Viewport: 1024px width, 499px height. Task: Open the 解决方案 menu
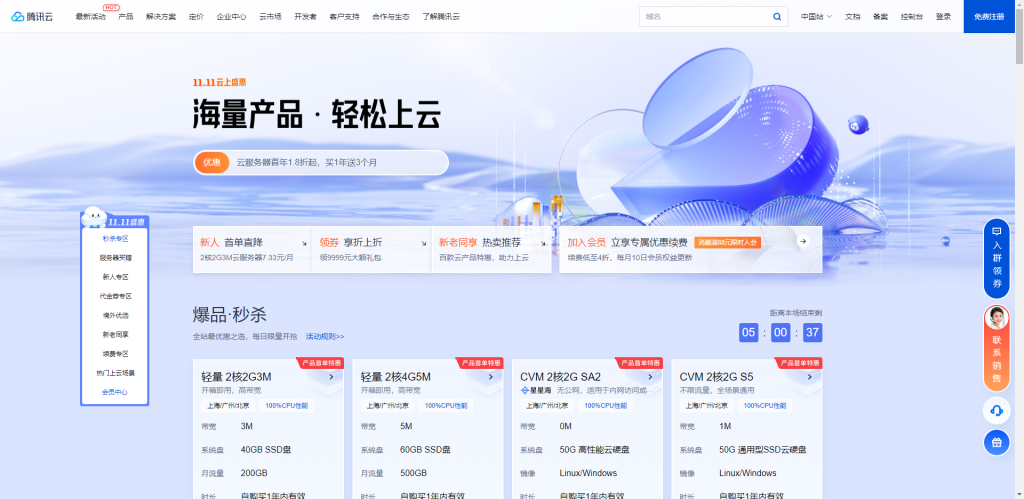tap(161, 16)
